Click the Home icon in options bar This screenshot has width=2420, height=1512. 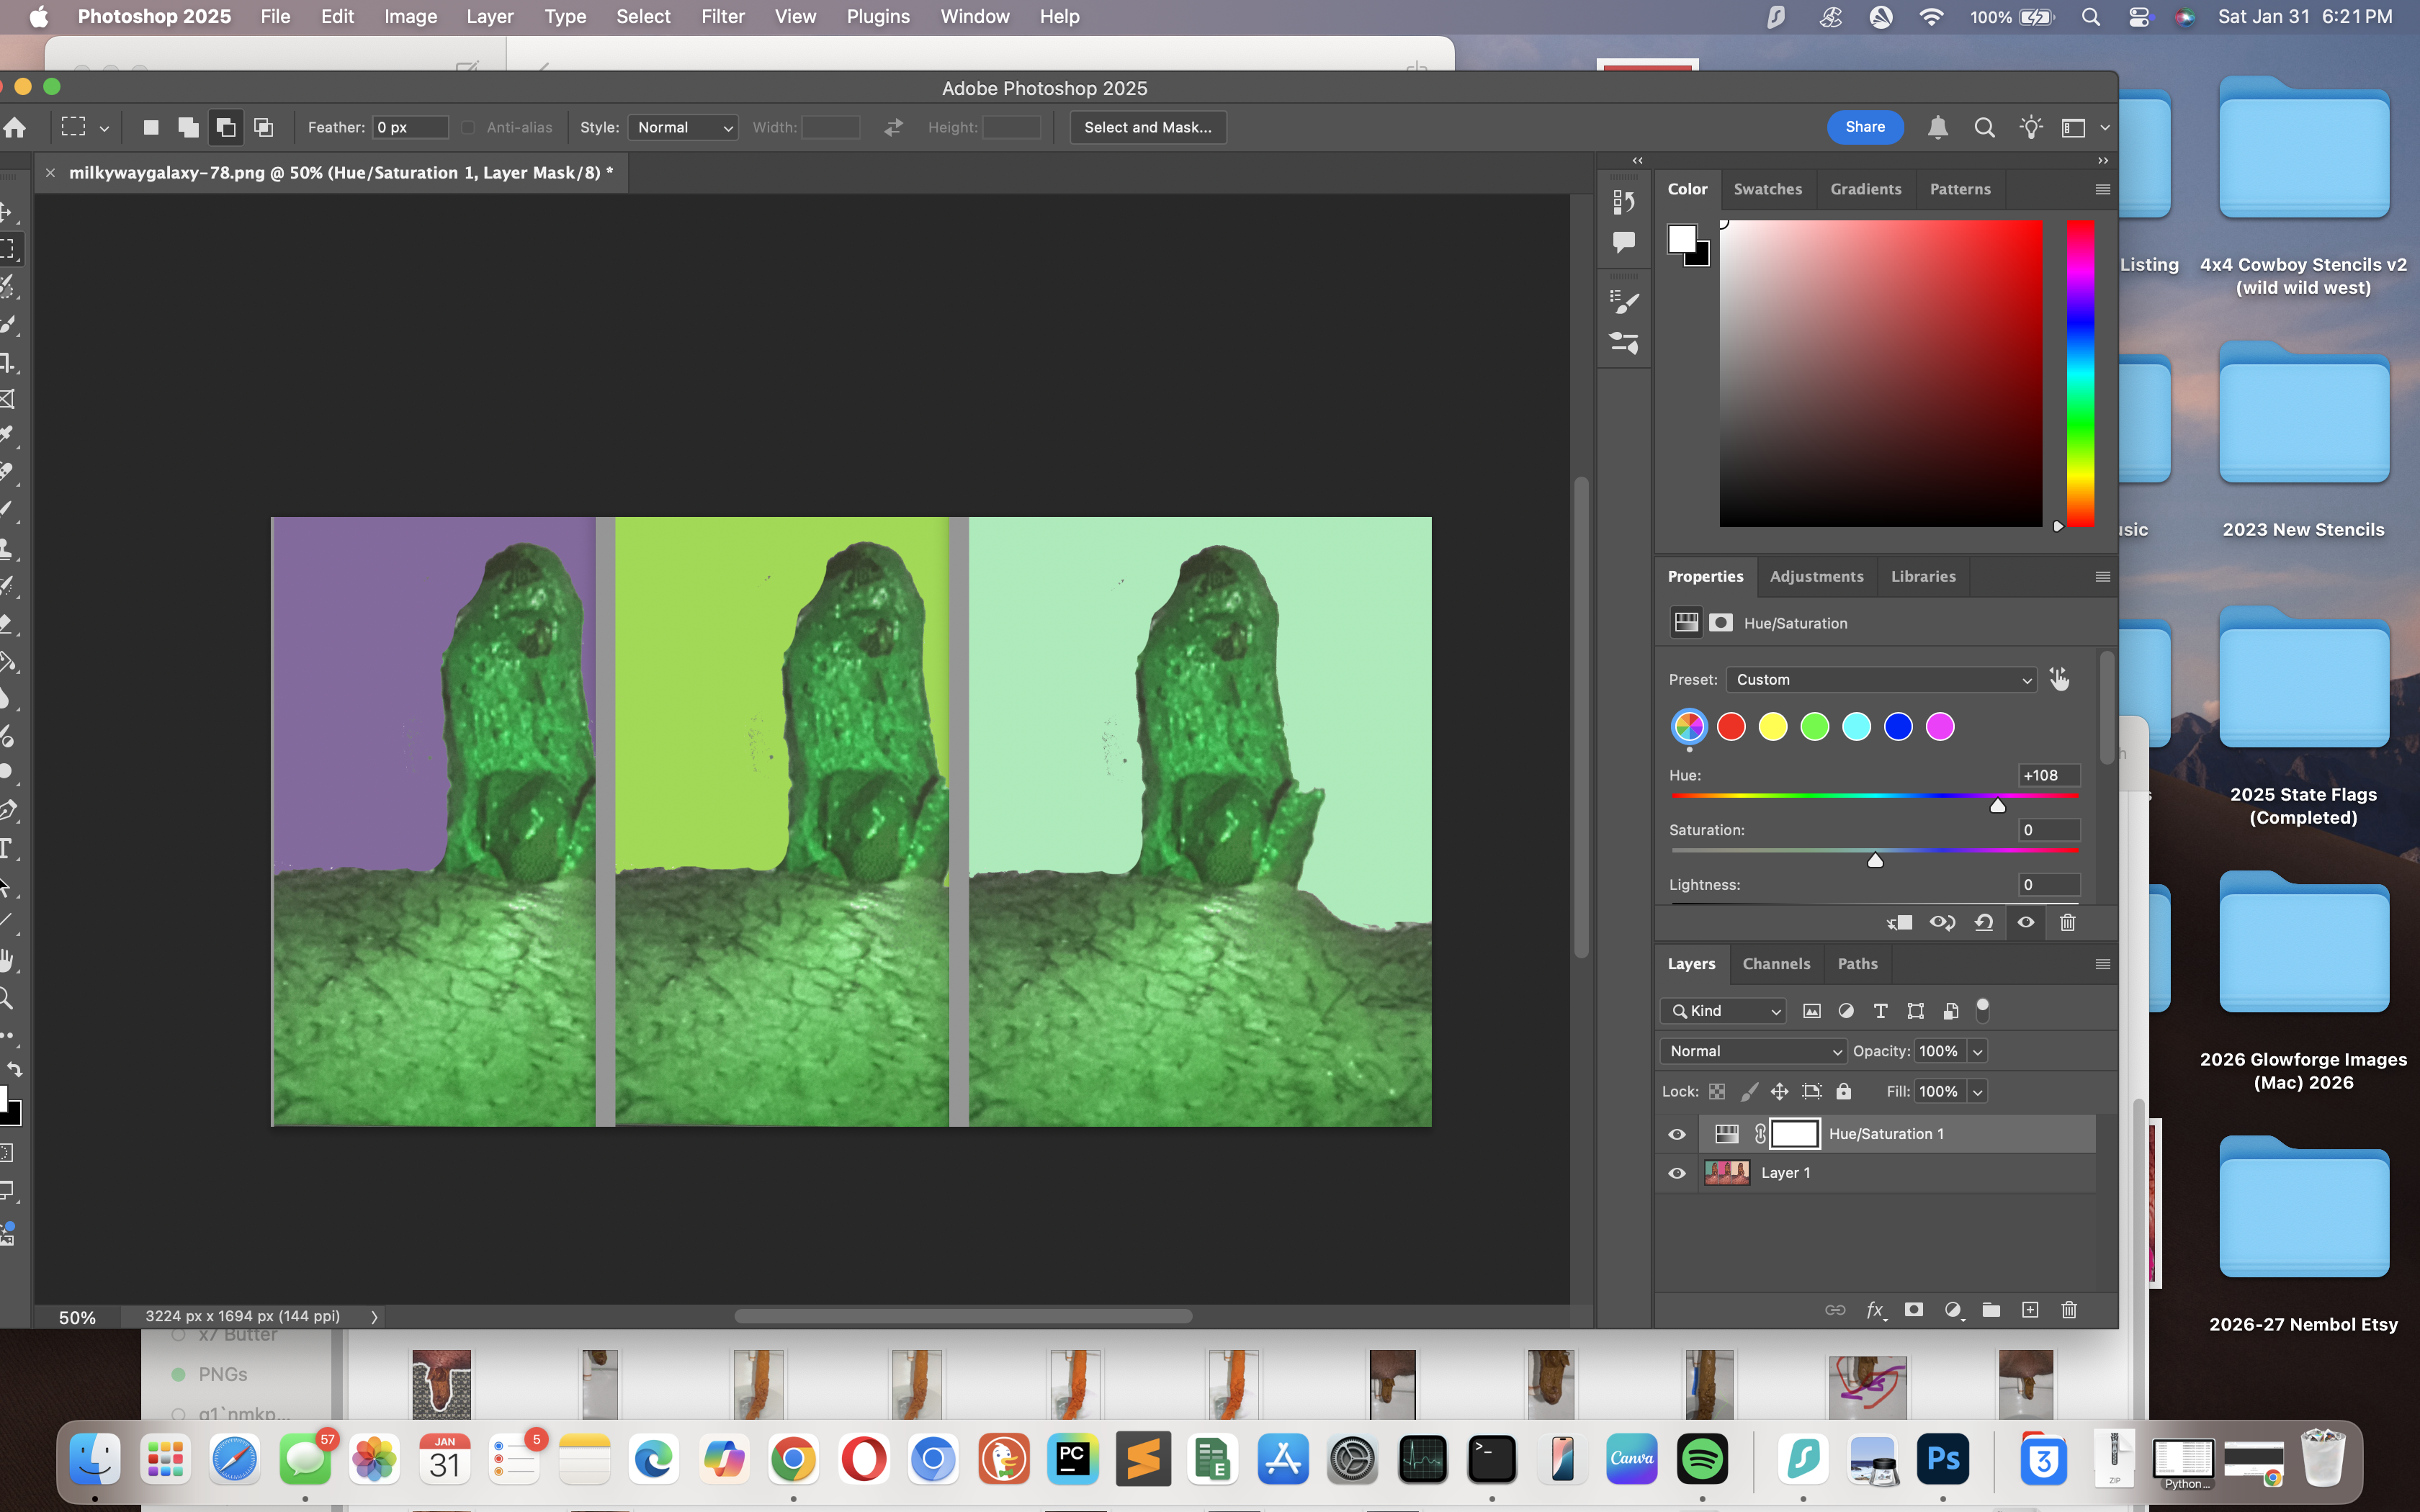pyautogui.click(x=15, y=127)
